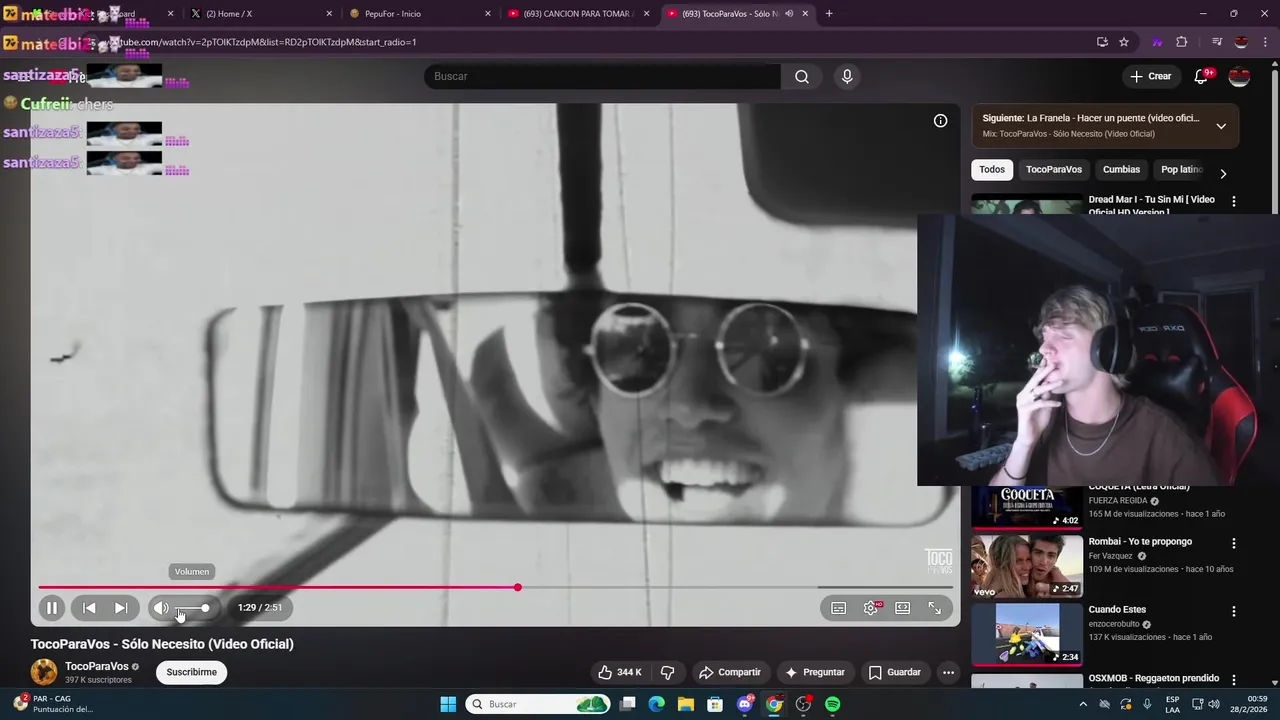Open the YouTube account avatar menu
Viewport: 1280px width, 720px height.
click(x=1239, y=76)
